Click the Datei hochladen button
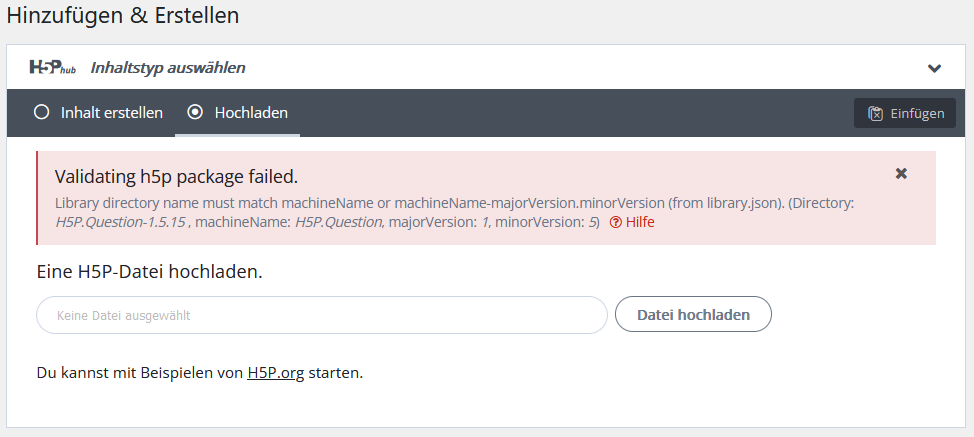Viewport: 974px width, 437px height. (693, 315)
